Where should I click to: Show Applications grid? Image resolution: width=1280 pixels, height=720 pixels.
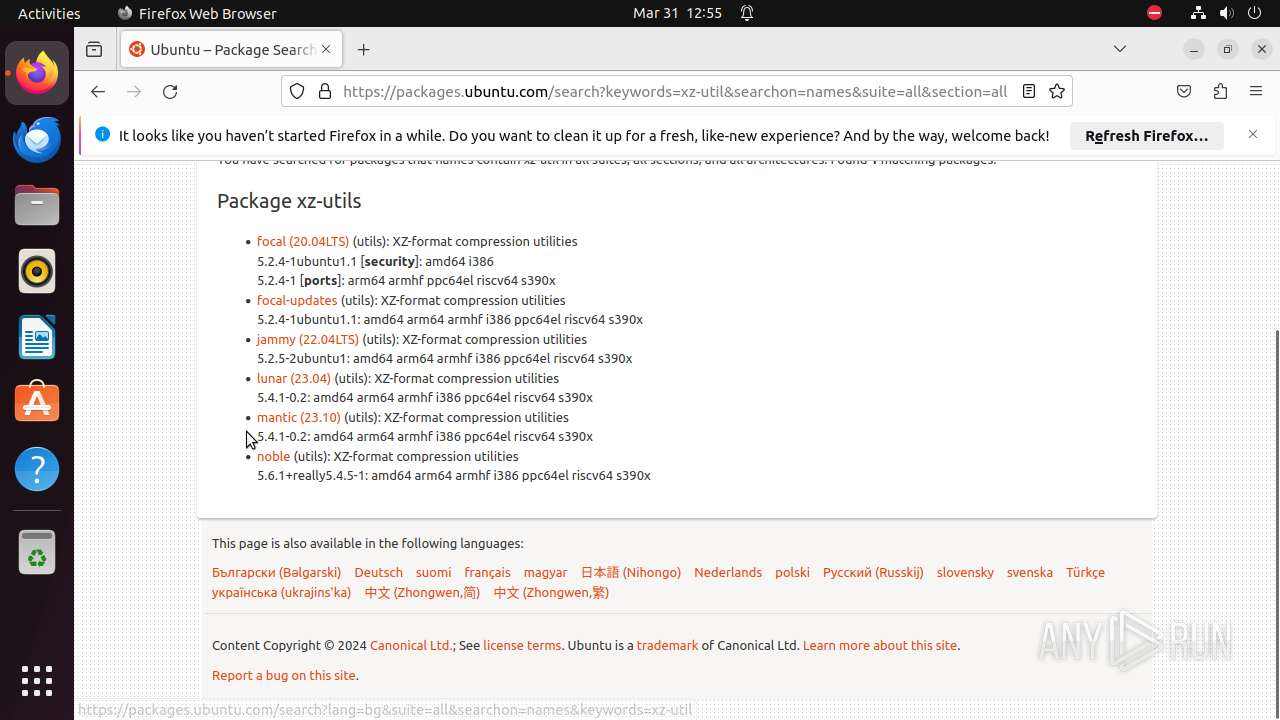coord(37,681)
